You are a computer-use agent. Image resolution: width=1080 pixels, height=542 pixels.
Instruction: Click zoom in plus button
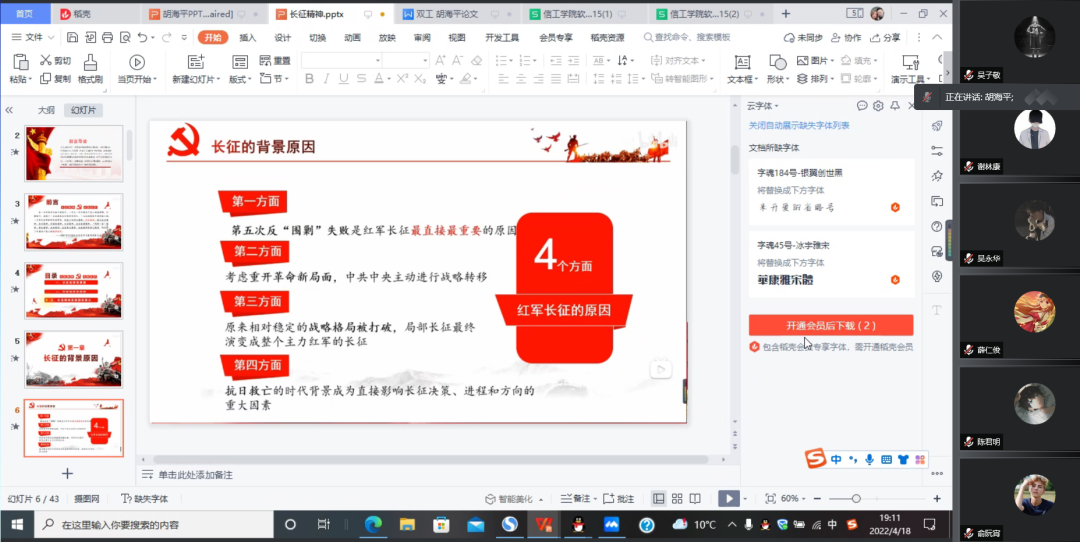937,499
